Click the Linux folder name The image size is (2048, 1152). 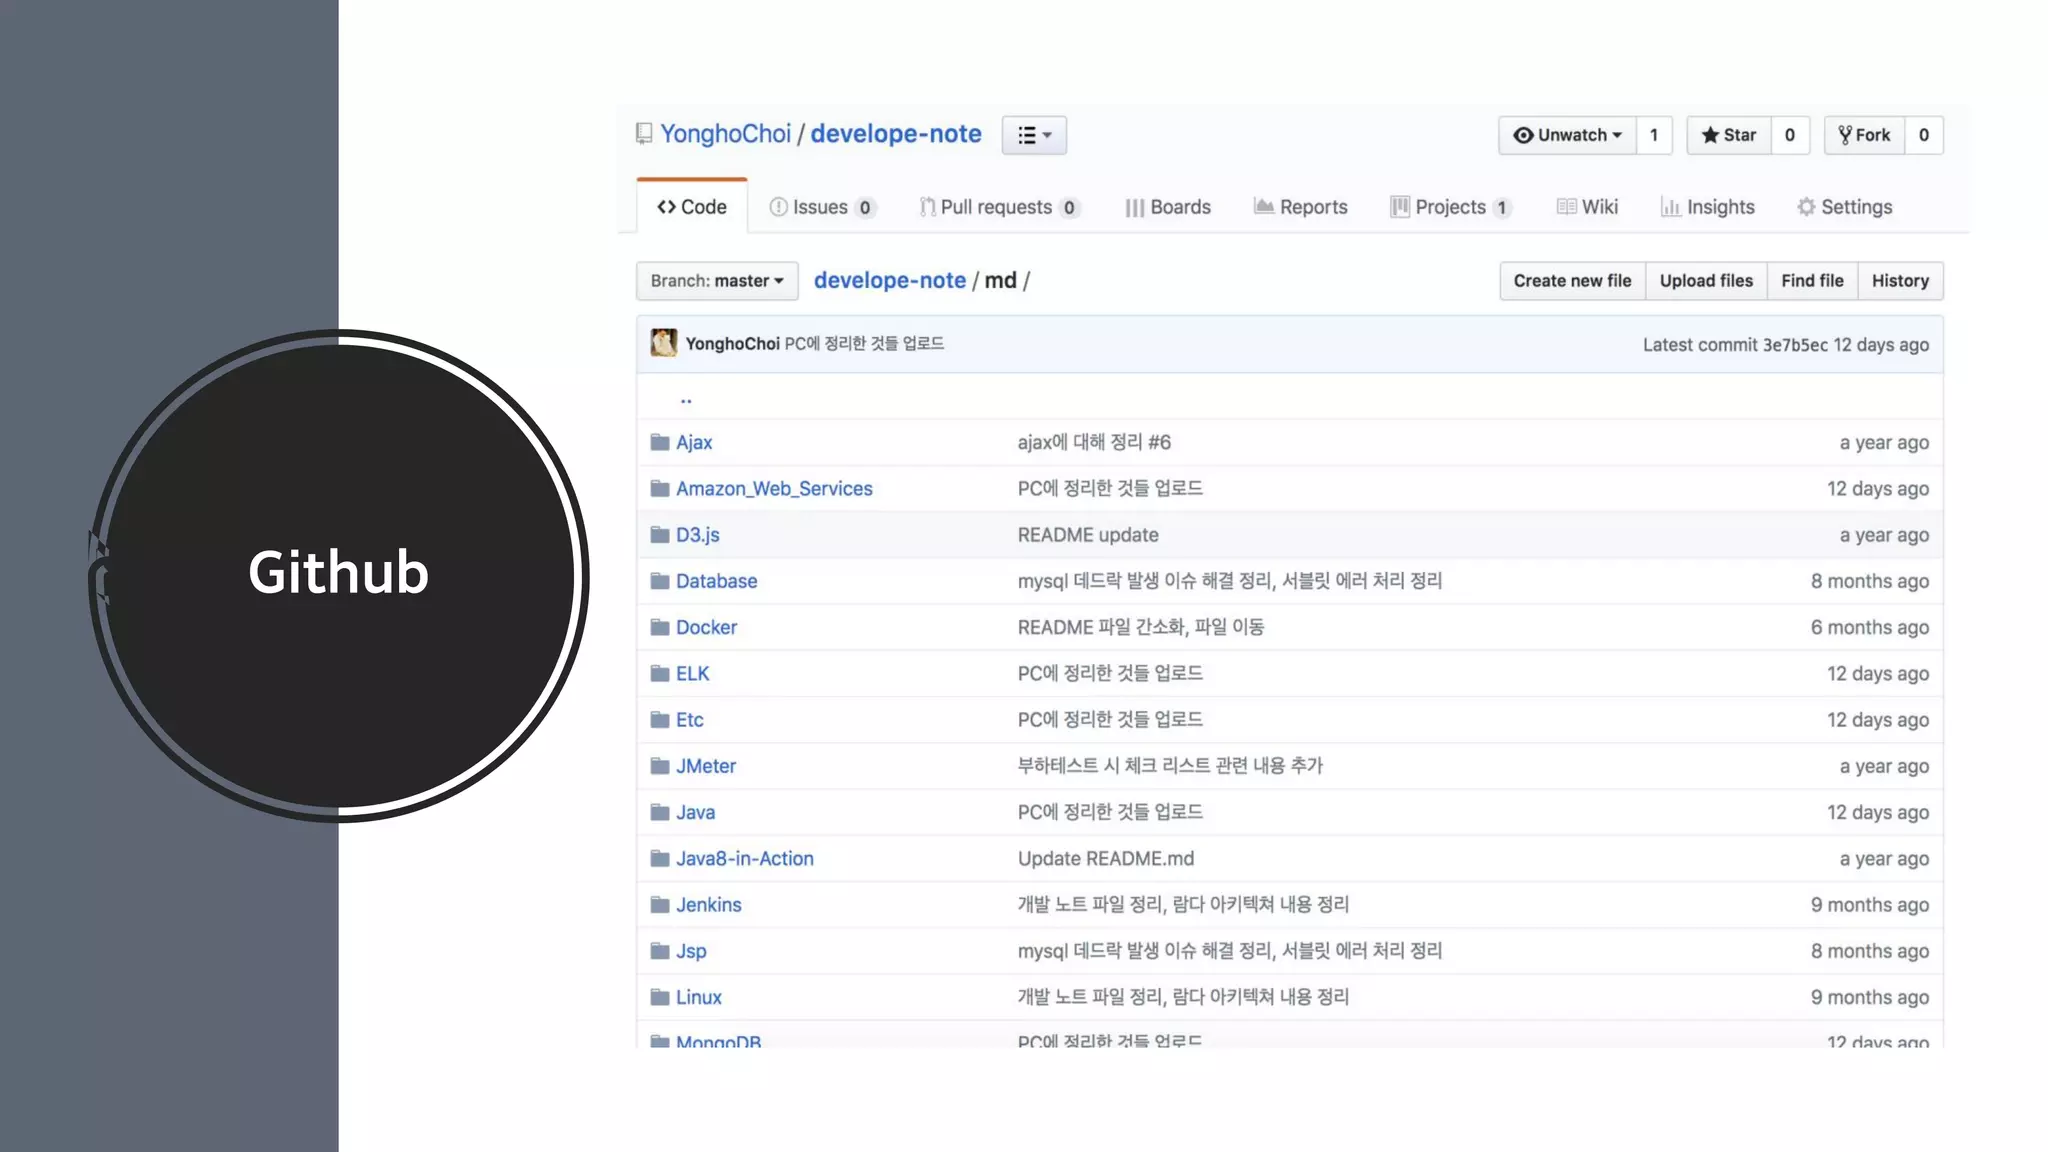(699, 997)
